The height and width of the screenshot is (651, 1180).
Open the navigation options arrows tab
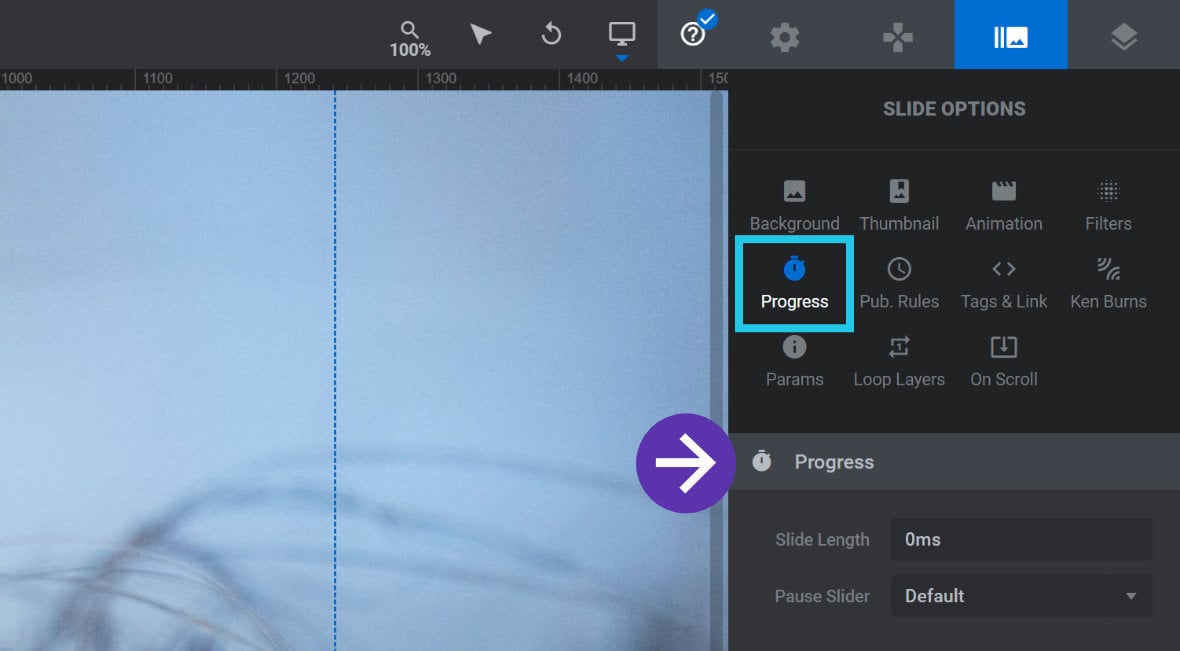(898, 36)
